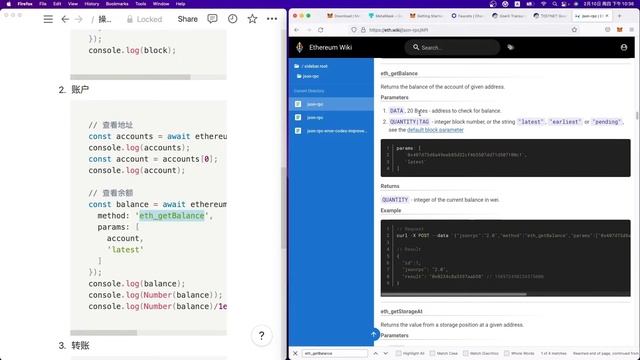Open the Wi-Fi status menu

coord(543,4)
